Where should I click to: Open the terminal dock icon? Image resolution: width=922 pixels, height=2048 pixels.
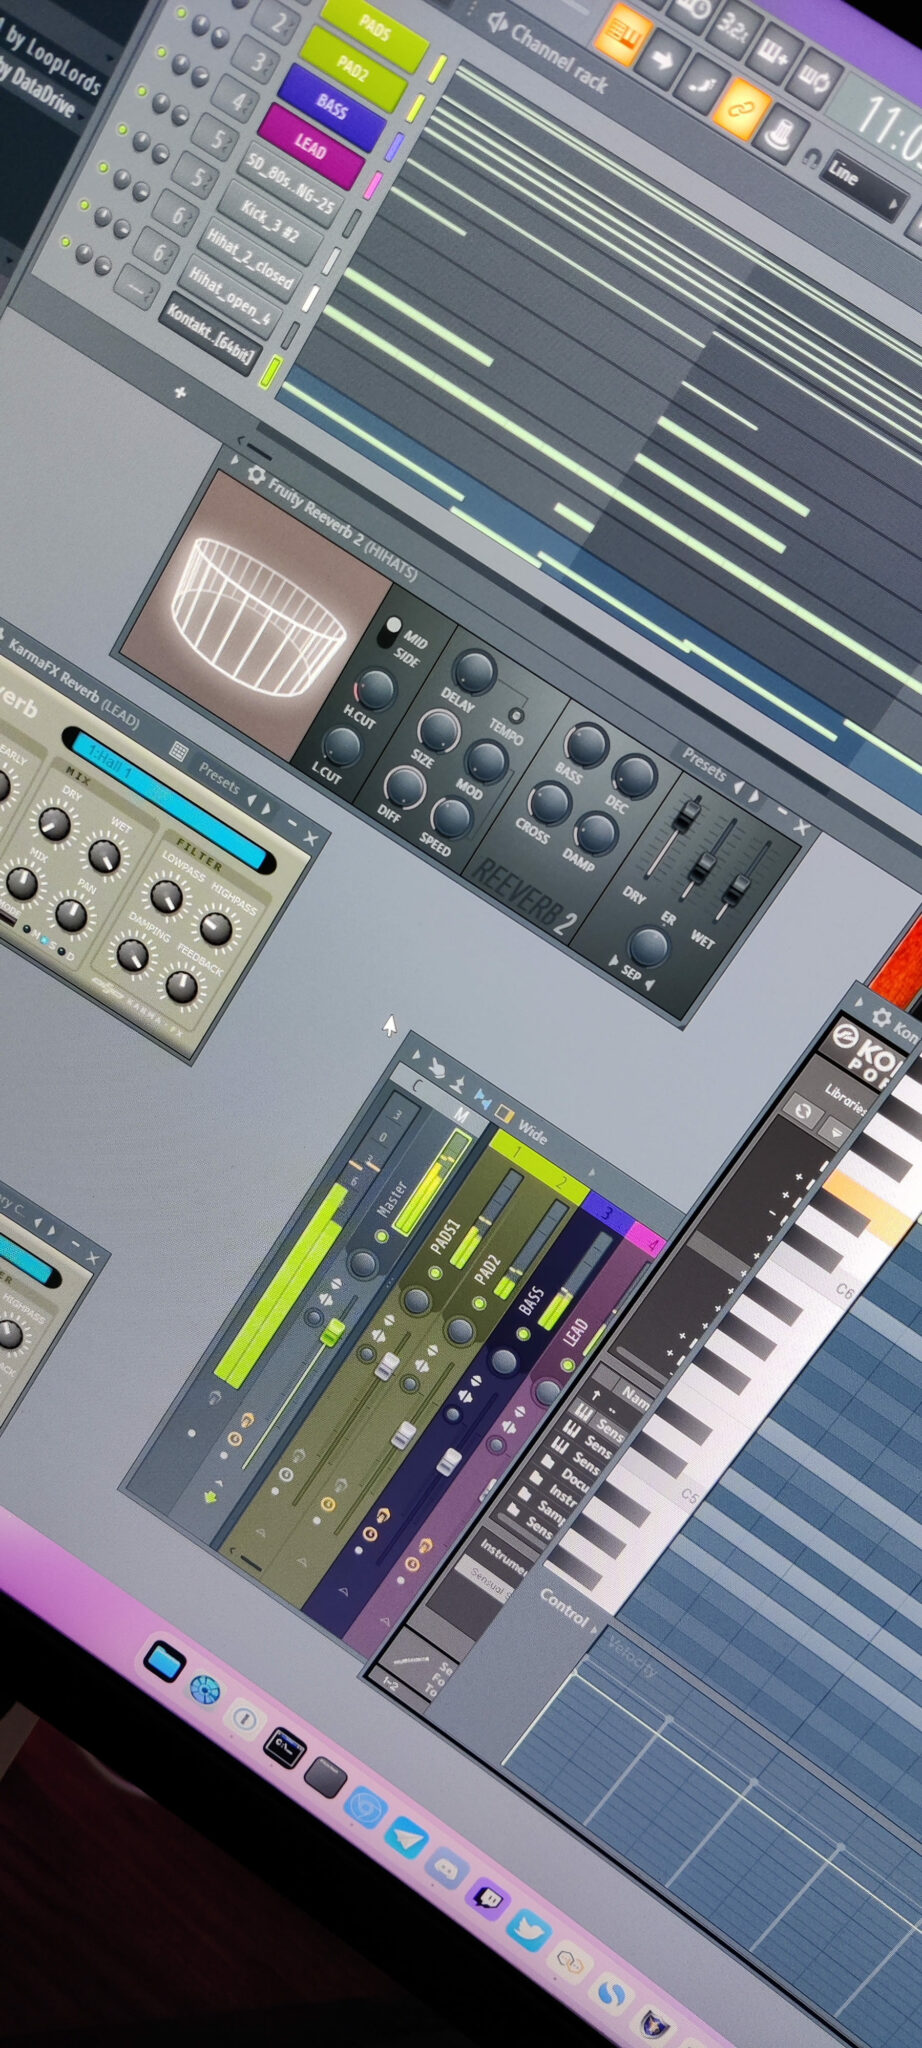pos(283,1746)
